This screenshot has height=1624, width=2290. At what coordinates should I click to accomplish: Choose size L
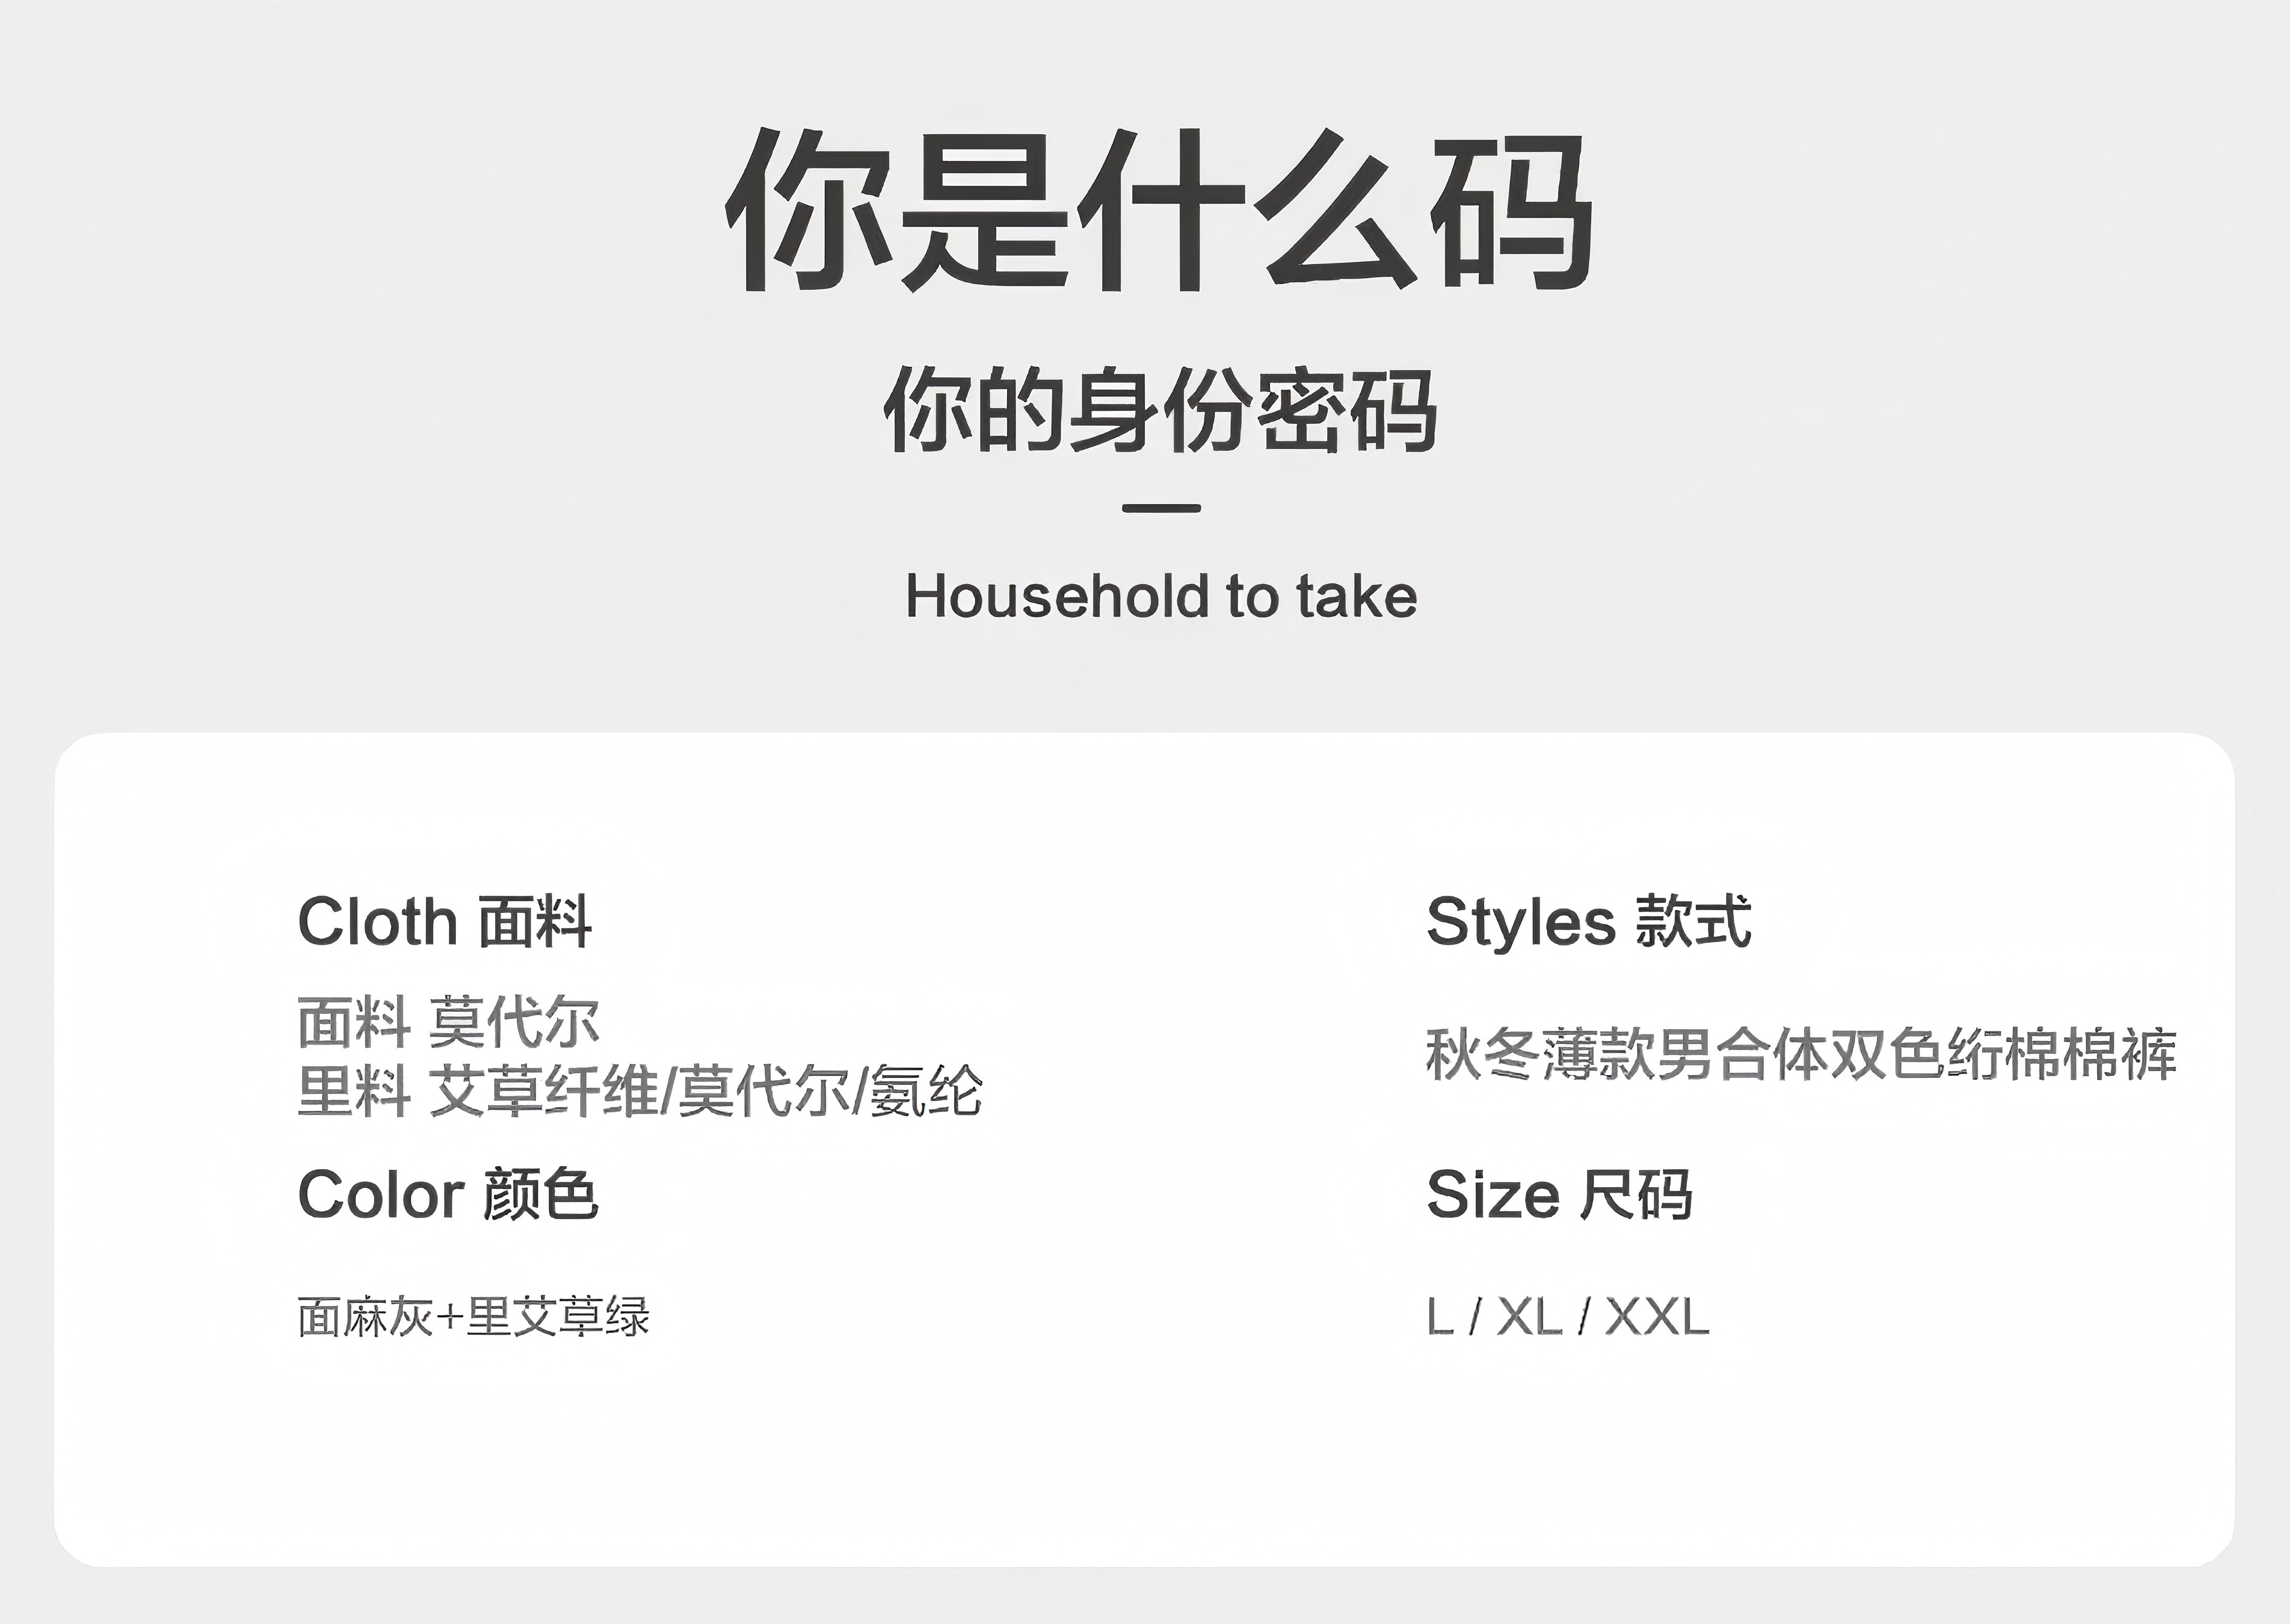coord(1440,1316)
